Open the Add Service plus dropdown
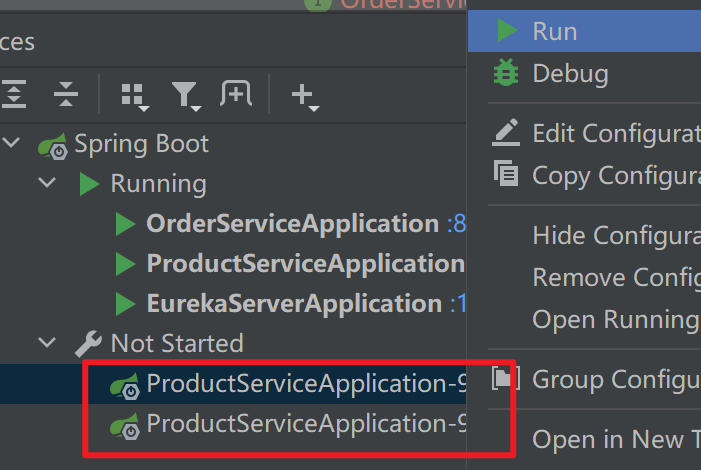The height and width of the screenshot is (470, 701). click(305, 97)
